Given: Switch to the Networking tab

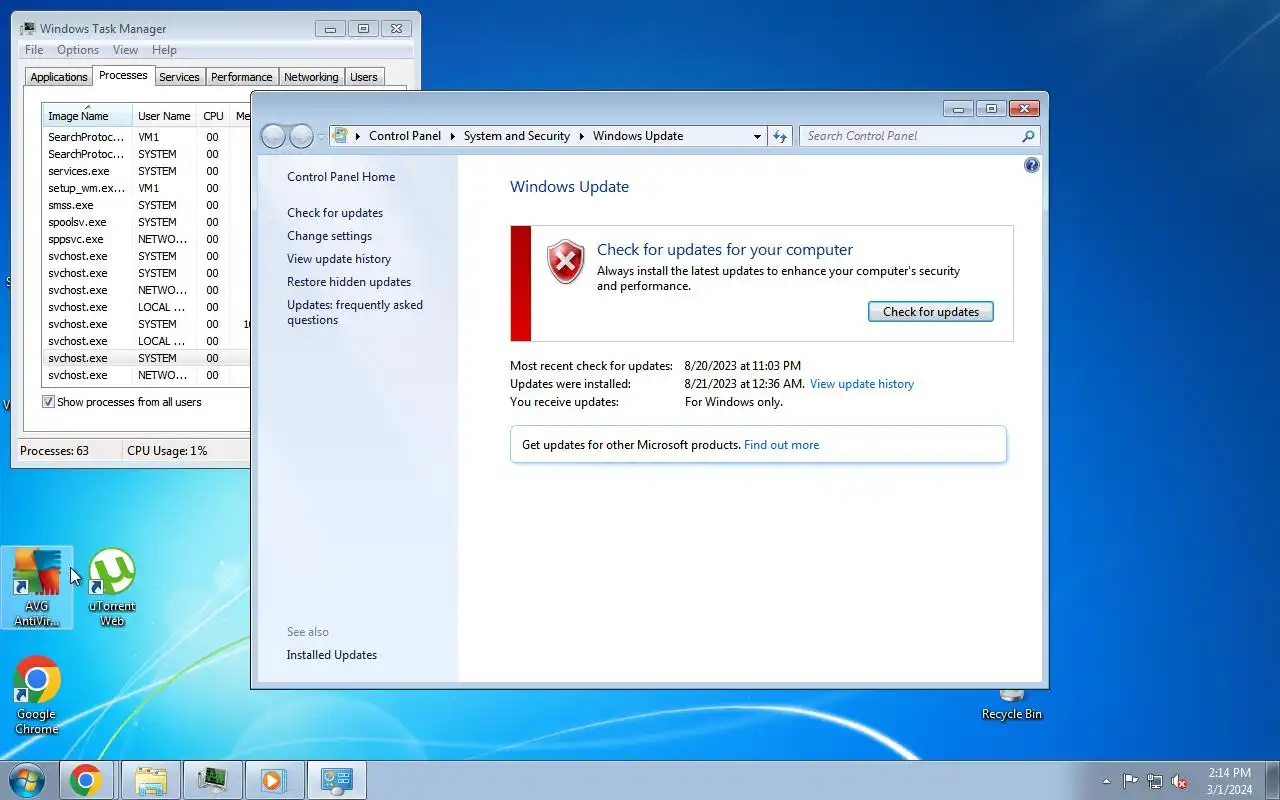Looking at the screenshot, I should [x=311, y=77].
